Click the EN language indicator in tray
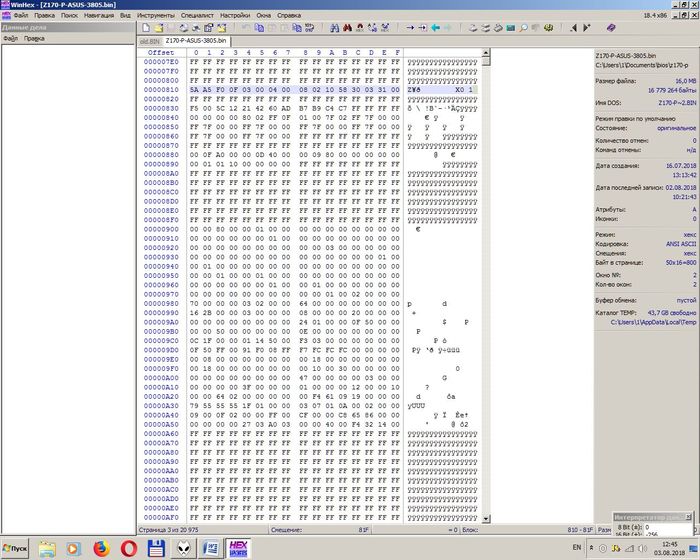The height and width of the screenshot is (560, 700). pos(577,548)
